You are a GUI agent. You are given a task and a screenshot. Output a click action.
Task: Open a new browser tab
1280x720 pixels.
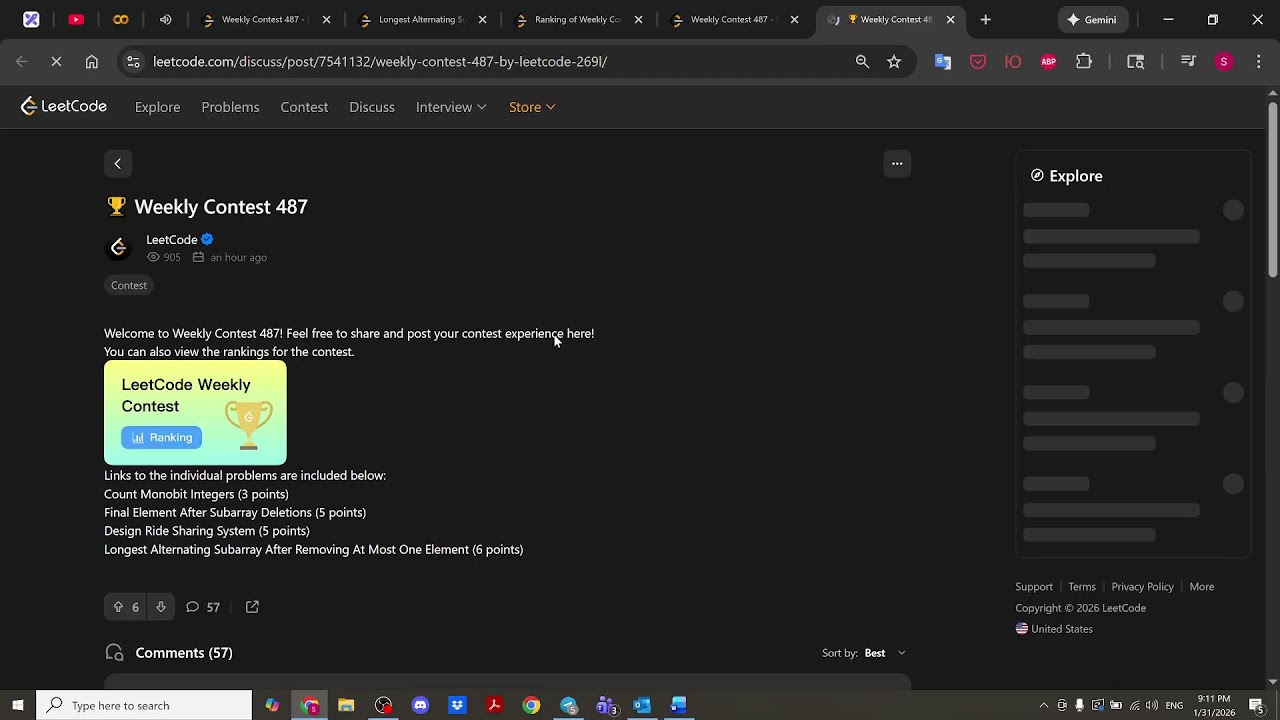coord(985,19)
